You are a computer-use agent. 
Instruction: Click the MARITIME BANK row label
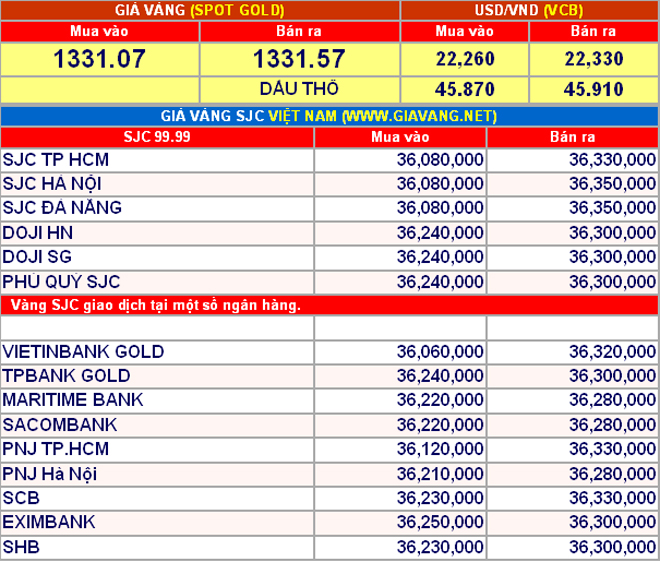coord(73,400)
